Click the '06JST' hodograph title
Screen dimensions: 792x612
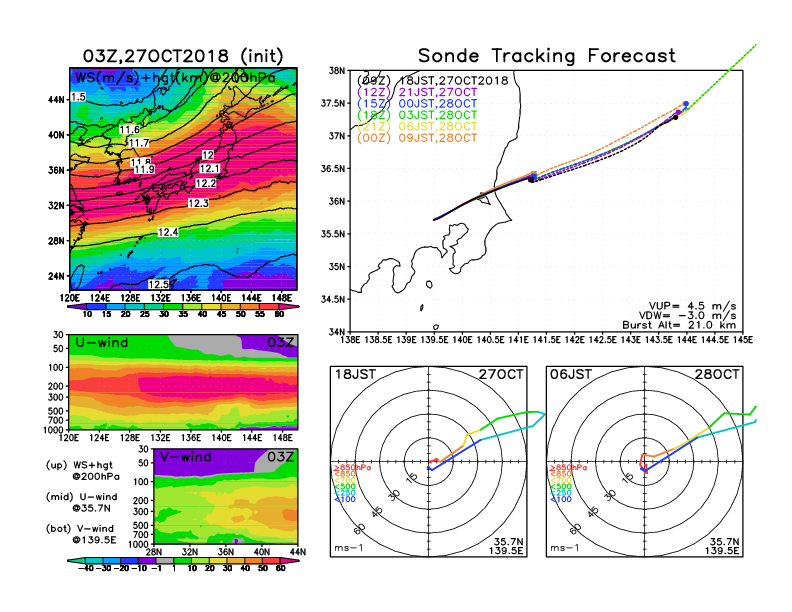point(571,374)
